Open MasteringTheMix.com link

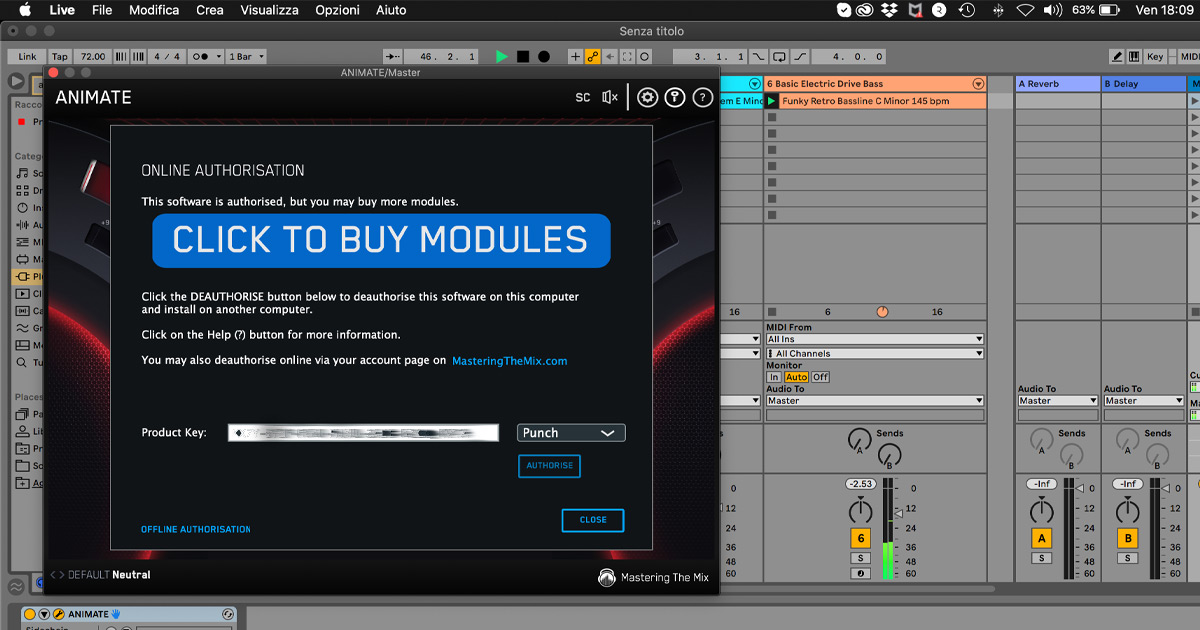point(509,361)
